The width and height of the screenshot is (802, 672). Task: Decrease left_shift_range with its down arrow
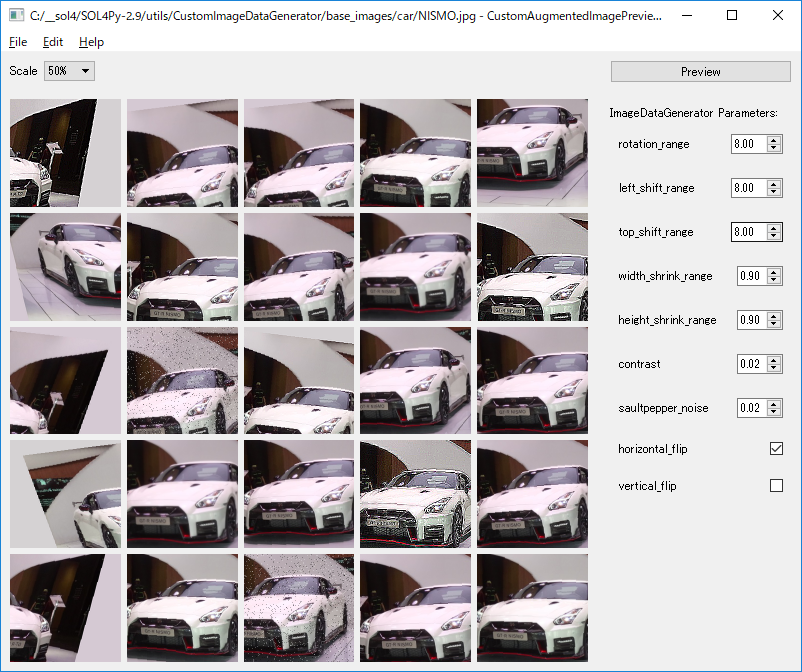(774, 192)
